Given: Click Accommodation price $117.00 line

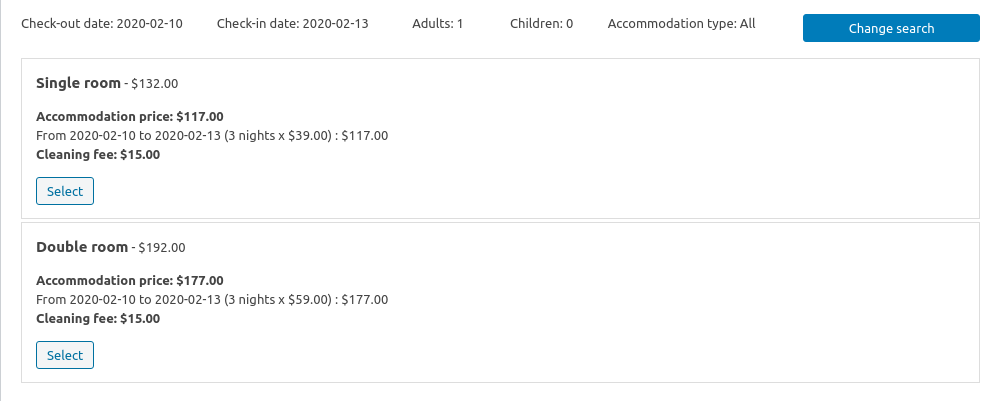Looking at the screenshot, I should click(130, 116).
